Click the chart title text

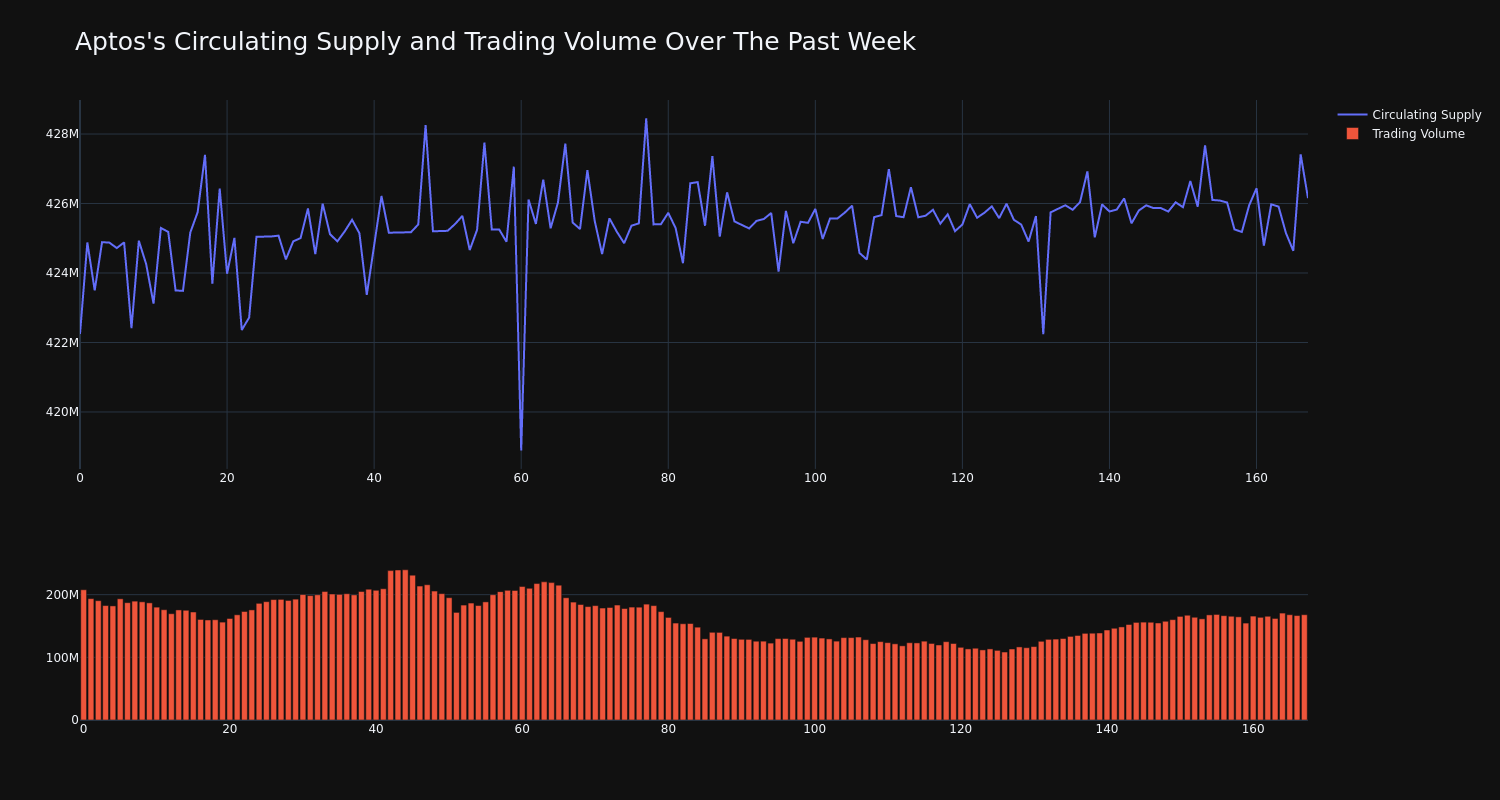[495, 42]
